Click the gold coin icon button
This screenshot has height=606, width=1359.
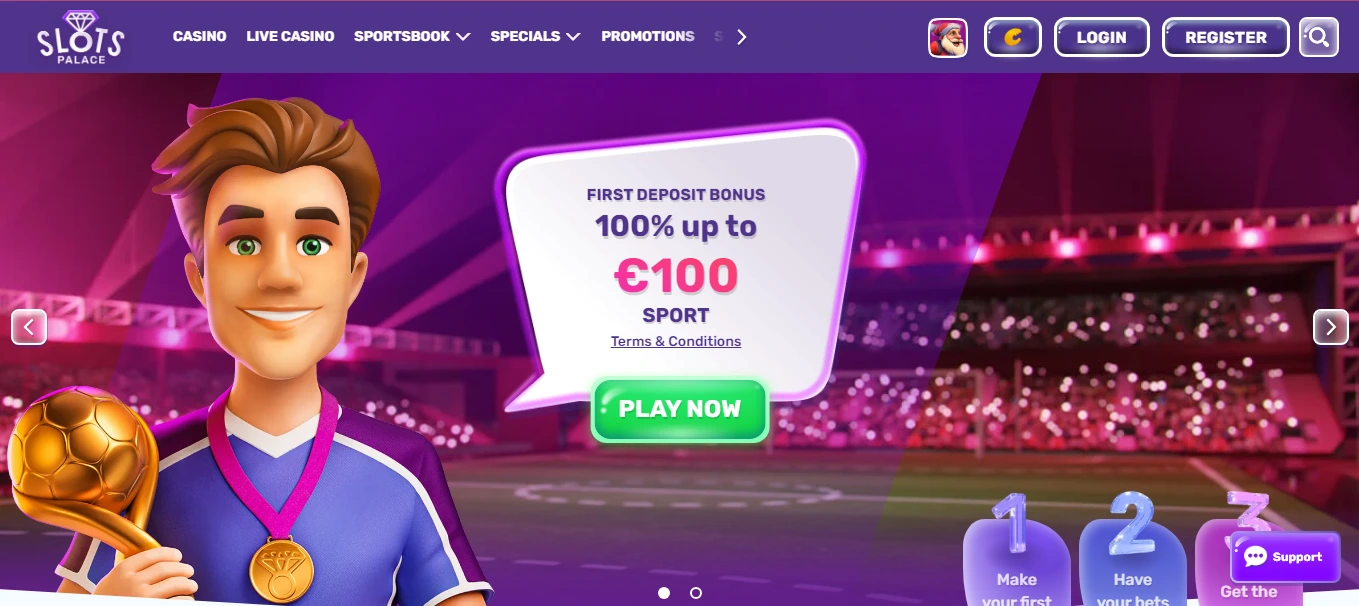click(x=1013, y=38)
